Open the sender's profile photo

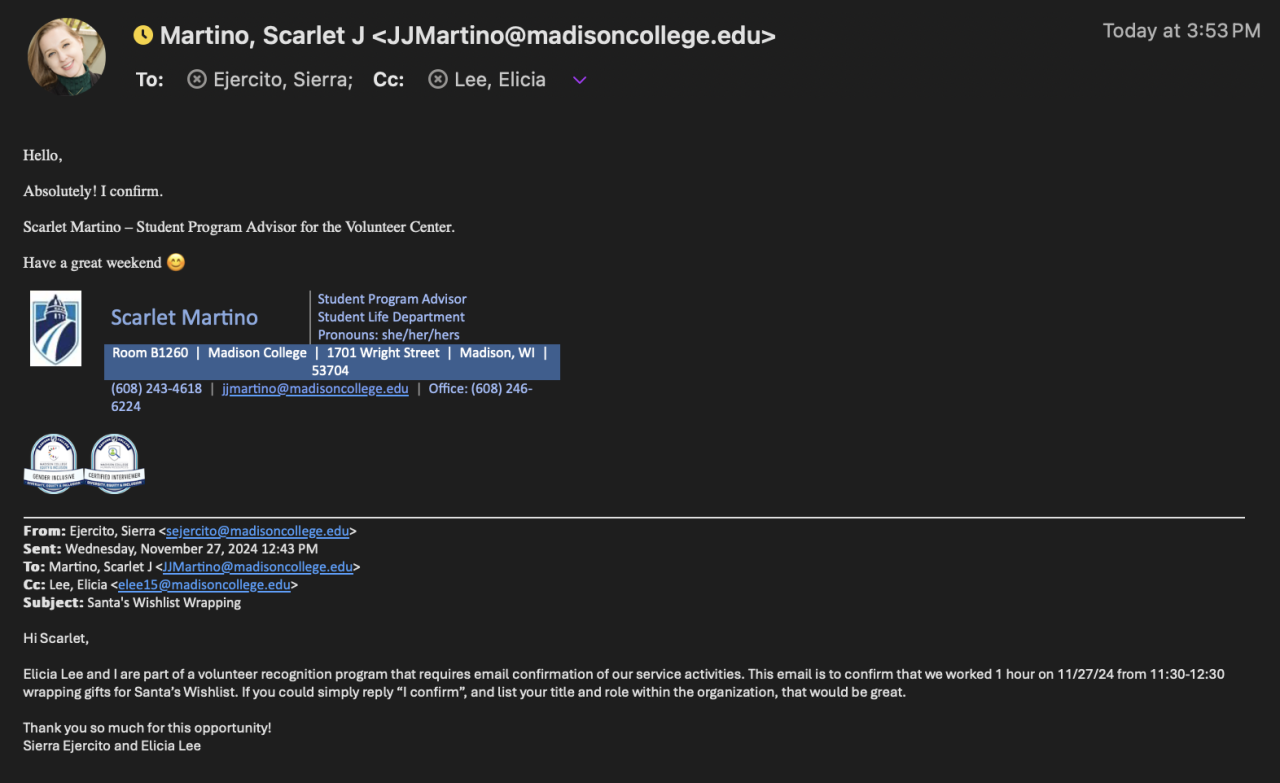click(67, 57)
